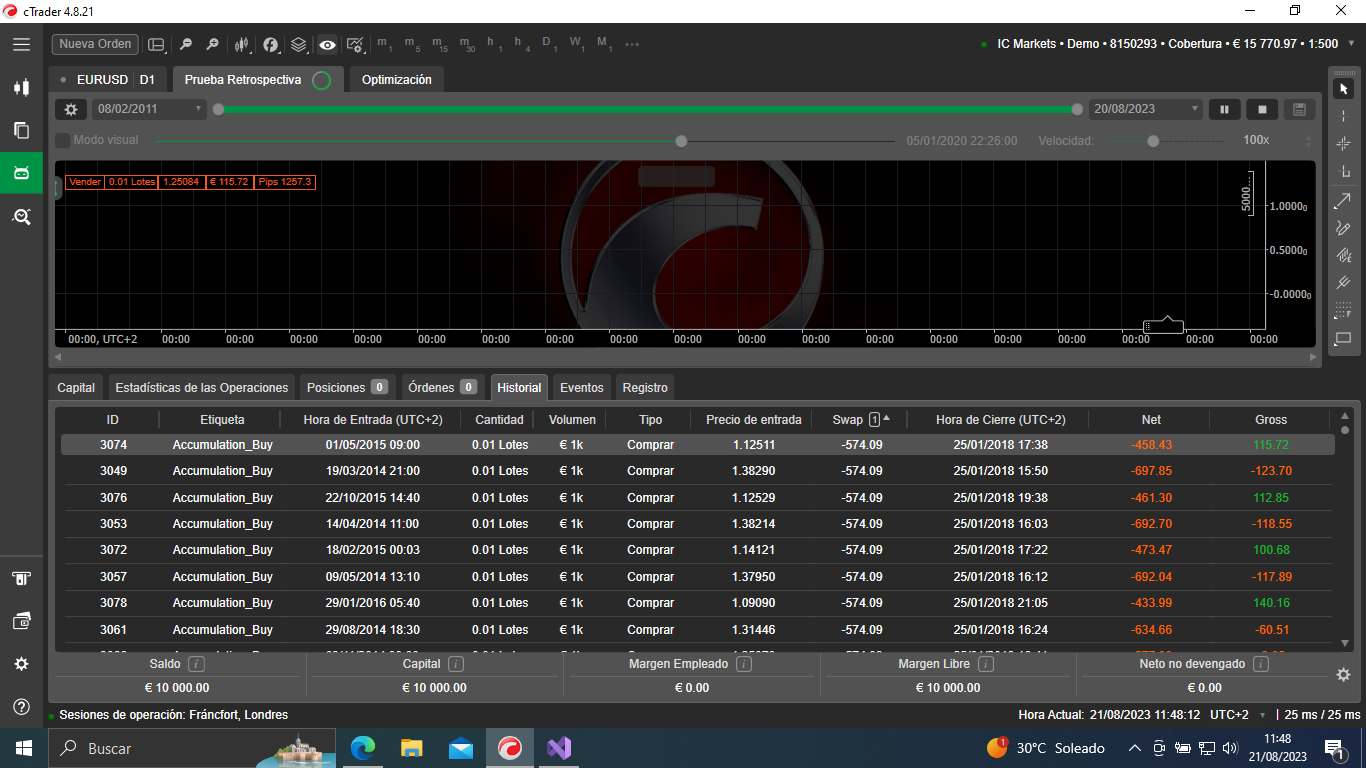This screenshot has height=768, width=1366.
Task: Switch to the EURUSD D1 tab
Action: (x=109, y=79)
